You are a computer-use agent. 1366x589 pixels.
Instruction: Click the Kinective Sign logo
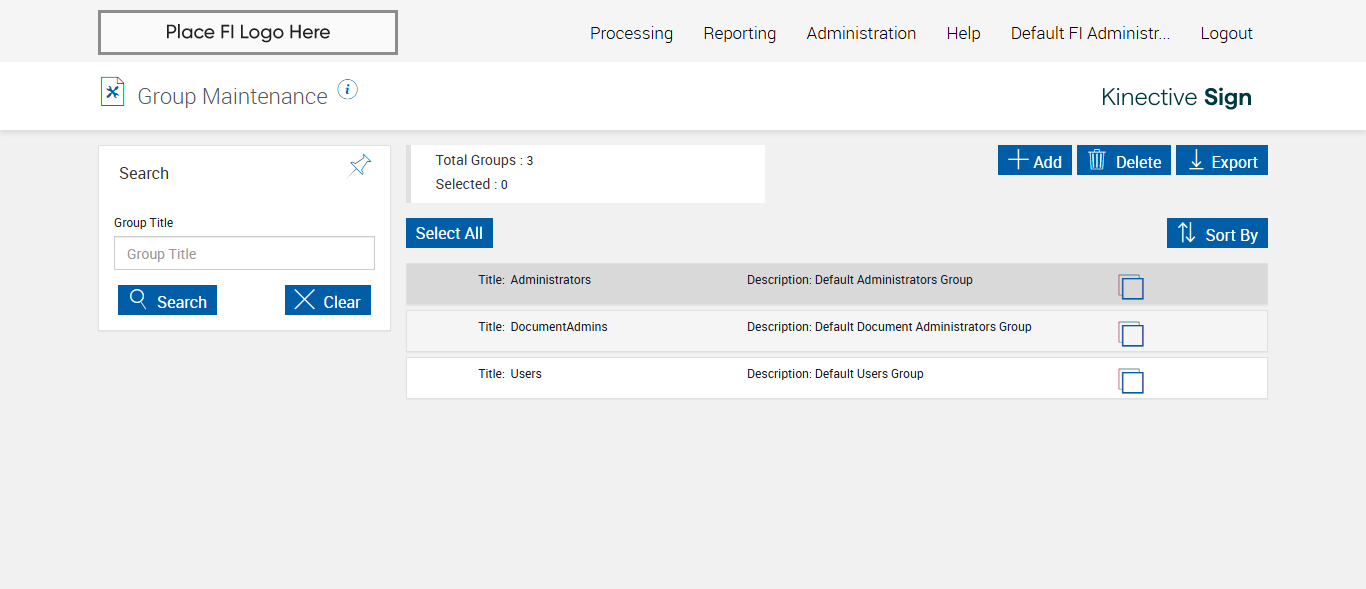tap(1176, 97)
